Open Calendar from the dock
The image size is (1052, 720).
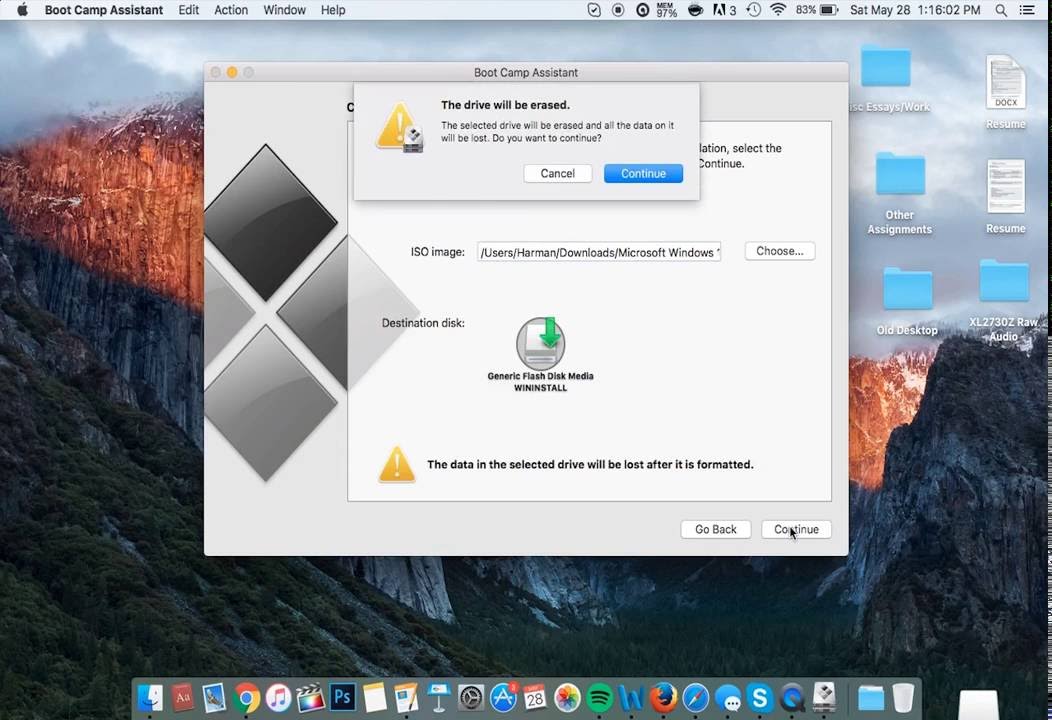pos(535,698)
